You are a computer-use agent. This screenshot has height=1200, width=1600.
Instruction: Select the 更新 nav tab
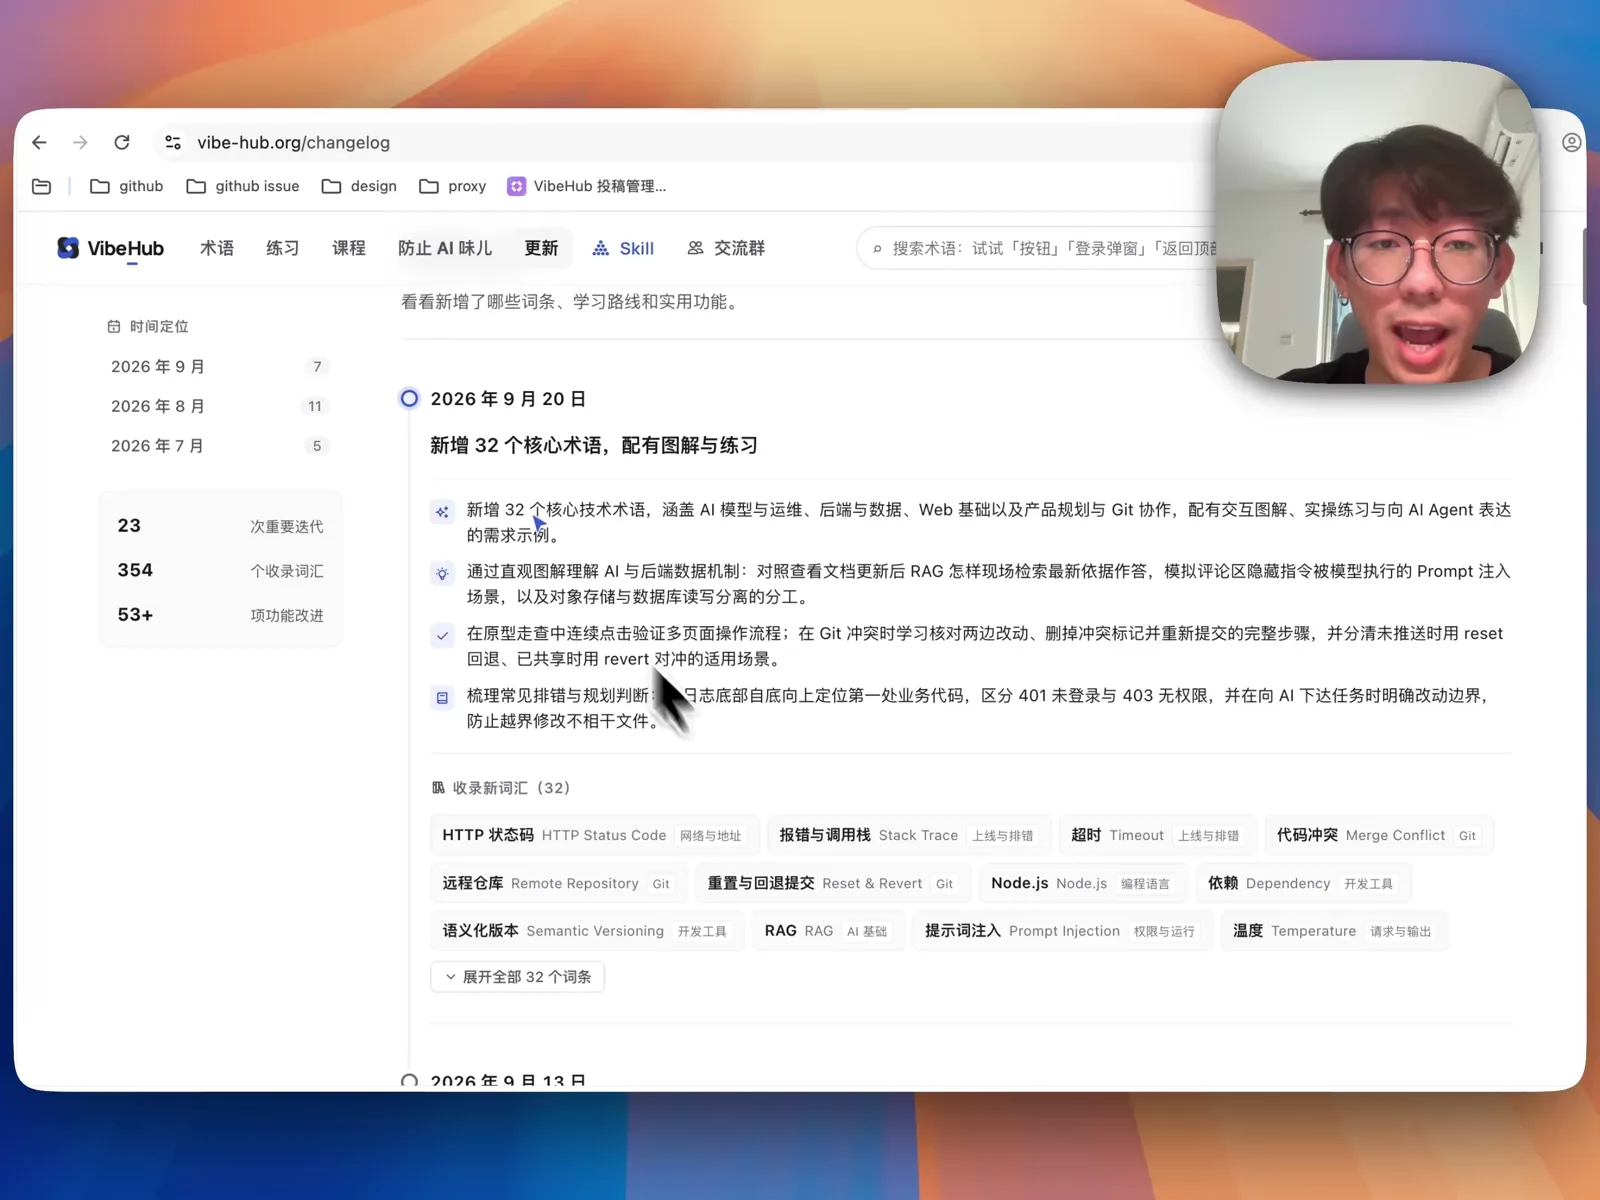(541, 248)
